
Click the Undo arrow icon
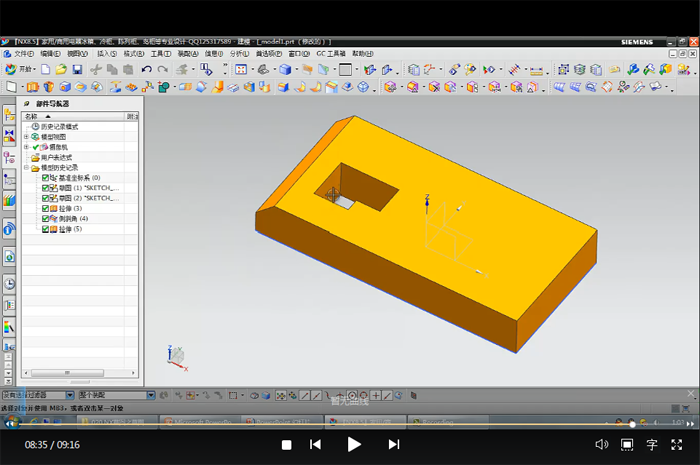click(x=147, y=70)
